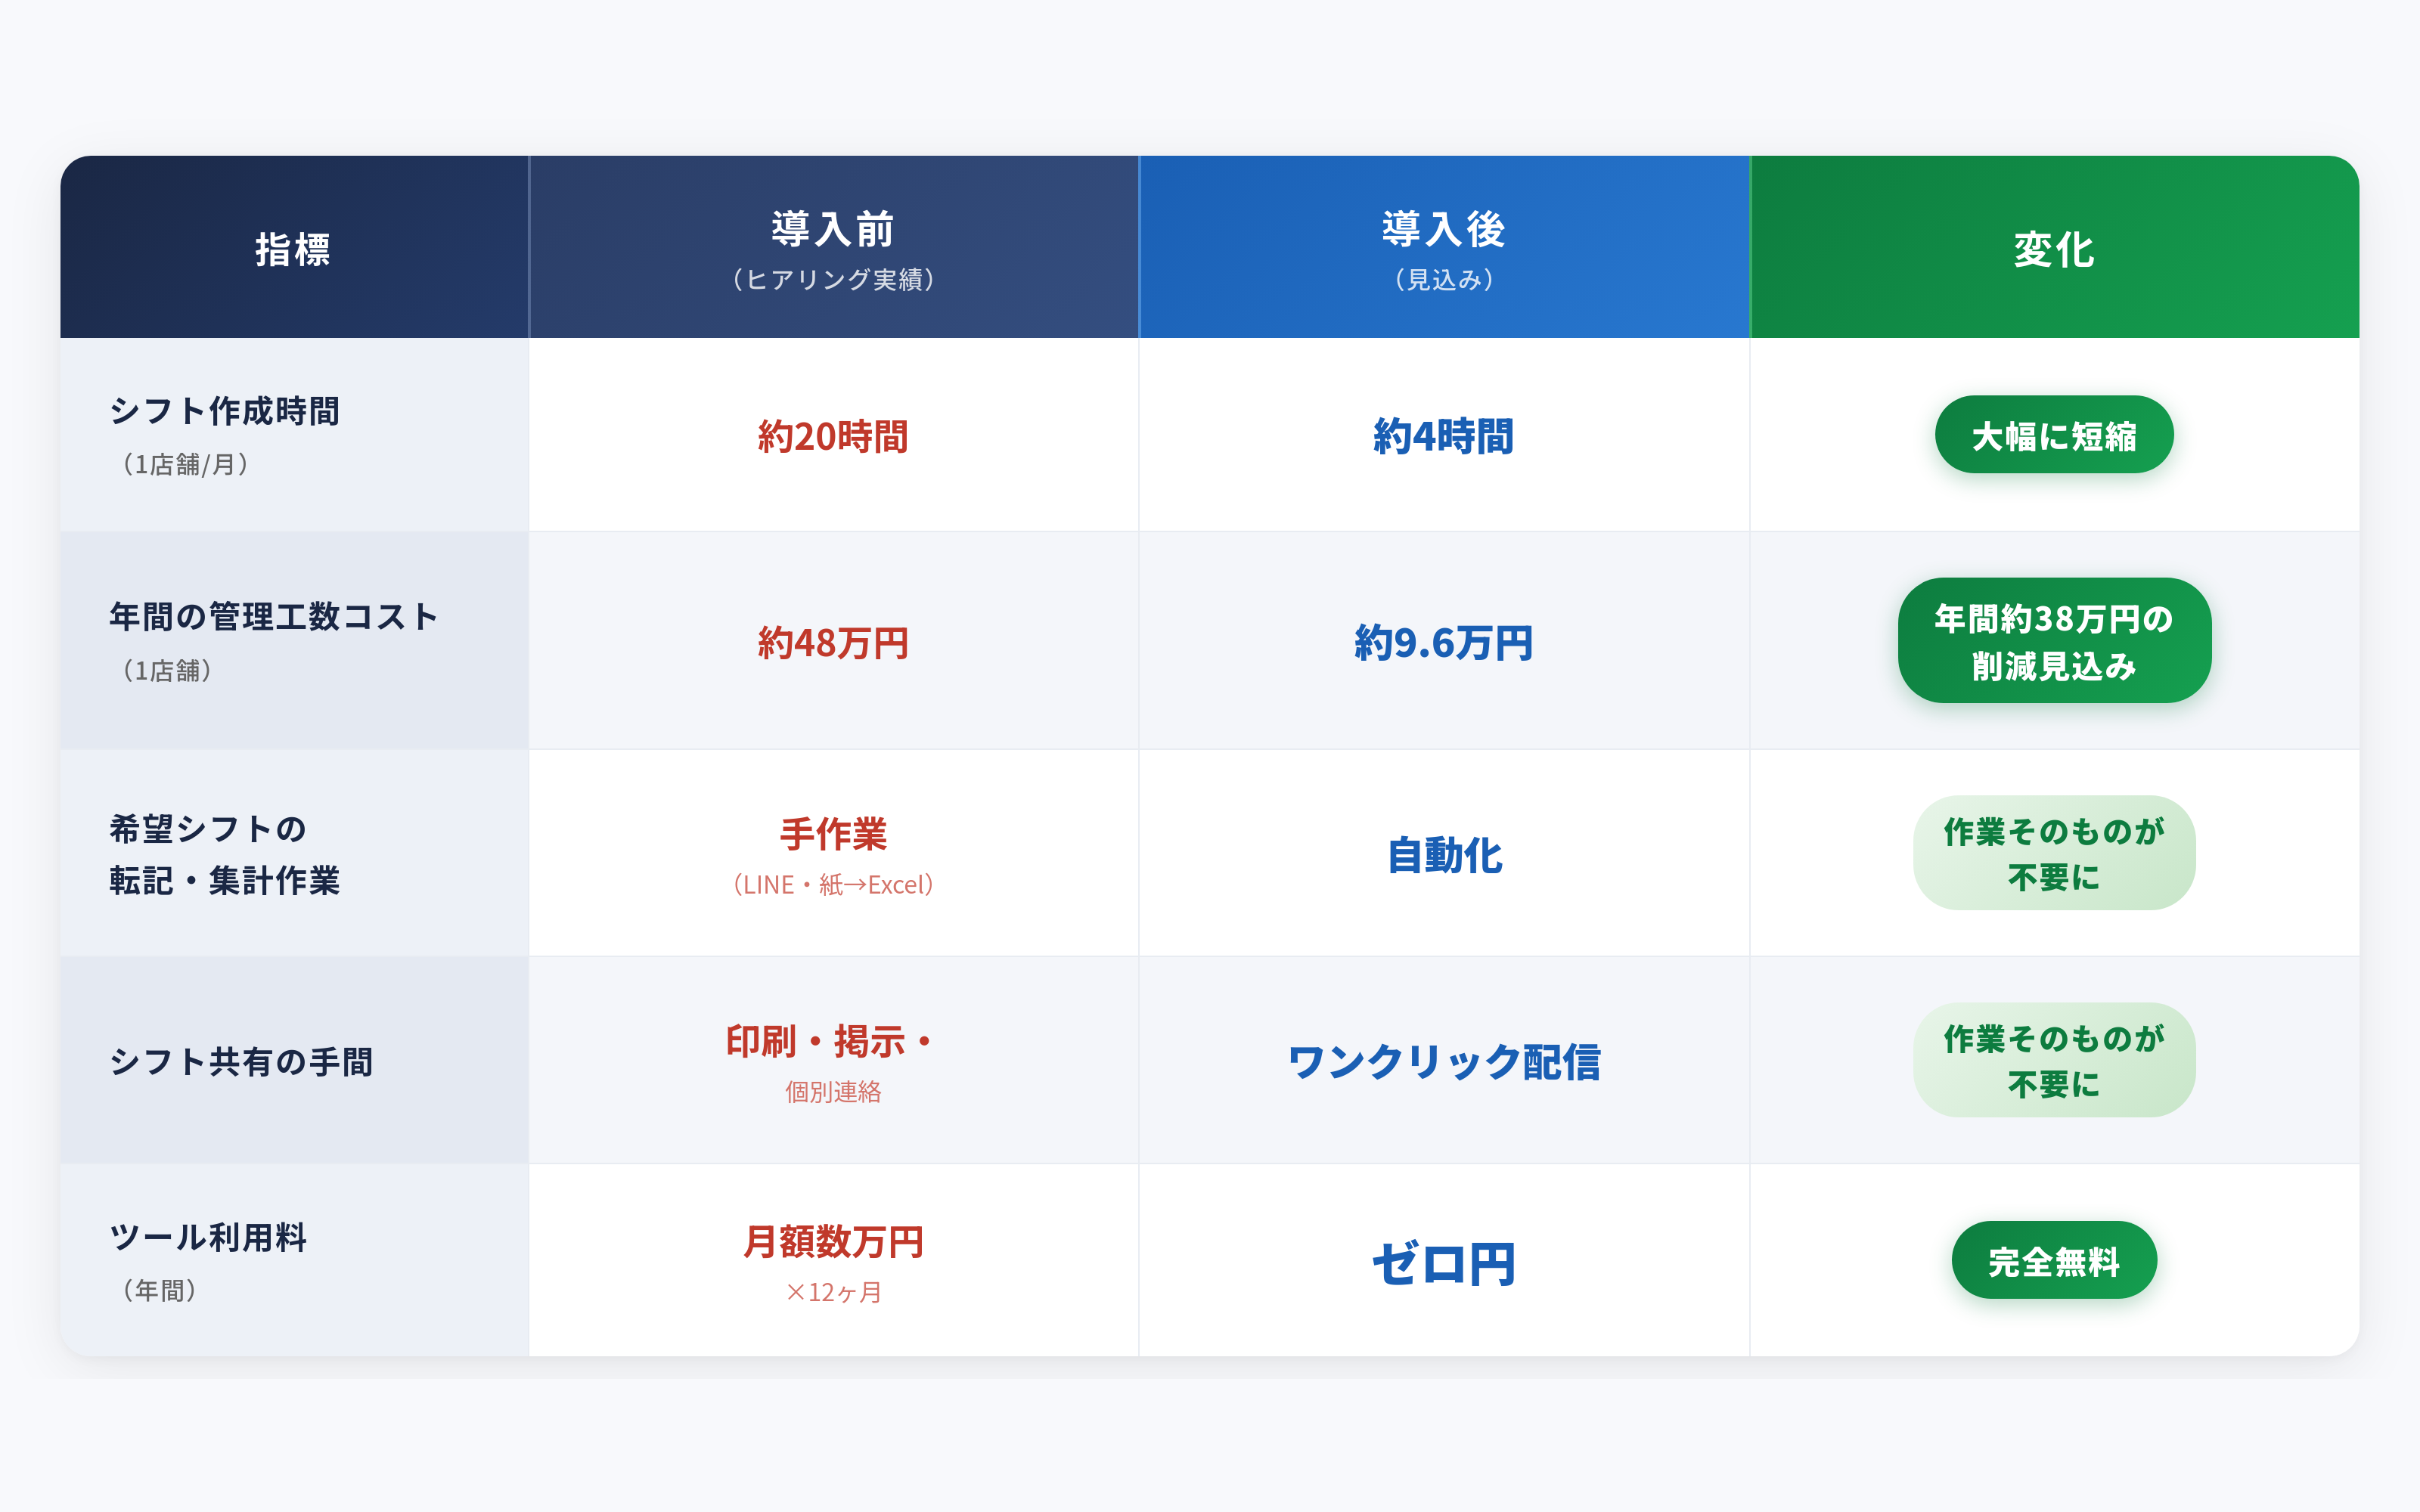Click the blue 約4時間 value
Screen dimensions: 2420x1512
1443,437
